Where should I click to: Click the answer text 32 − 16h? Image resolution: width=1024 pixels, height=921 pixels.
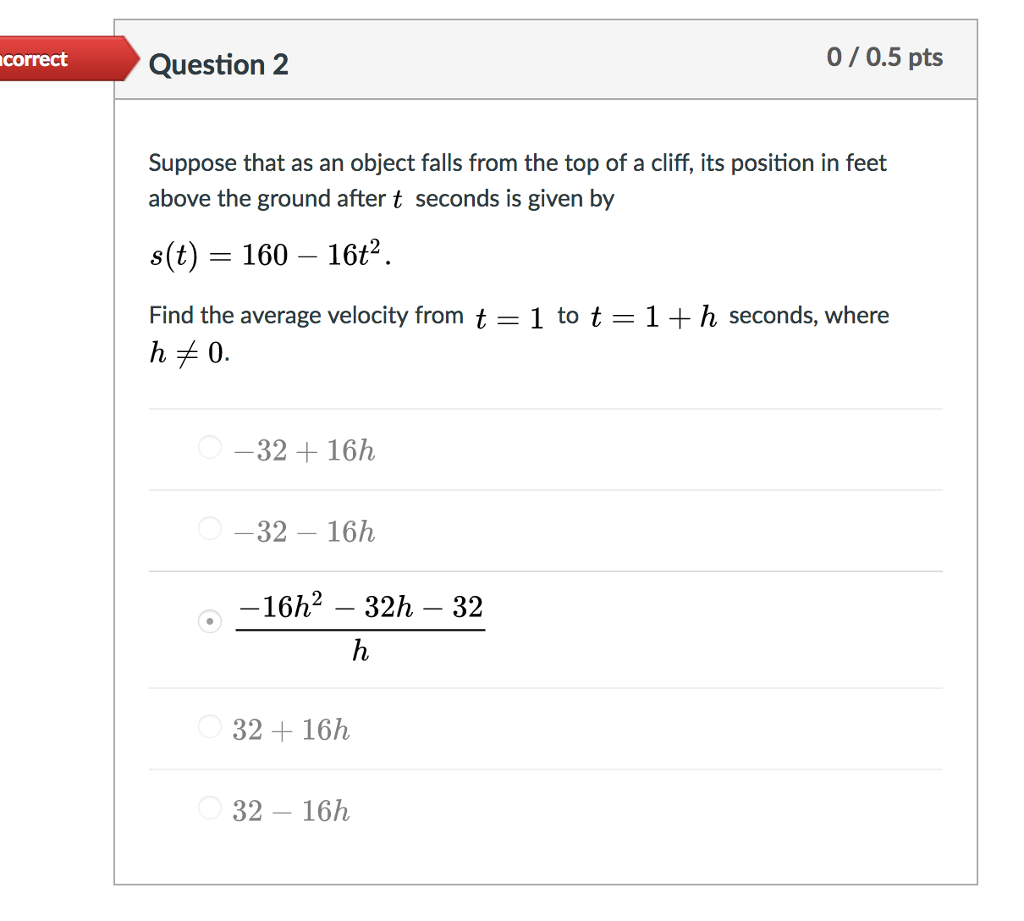(x=291, y=811)
